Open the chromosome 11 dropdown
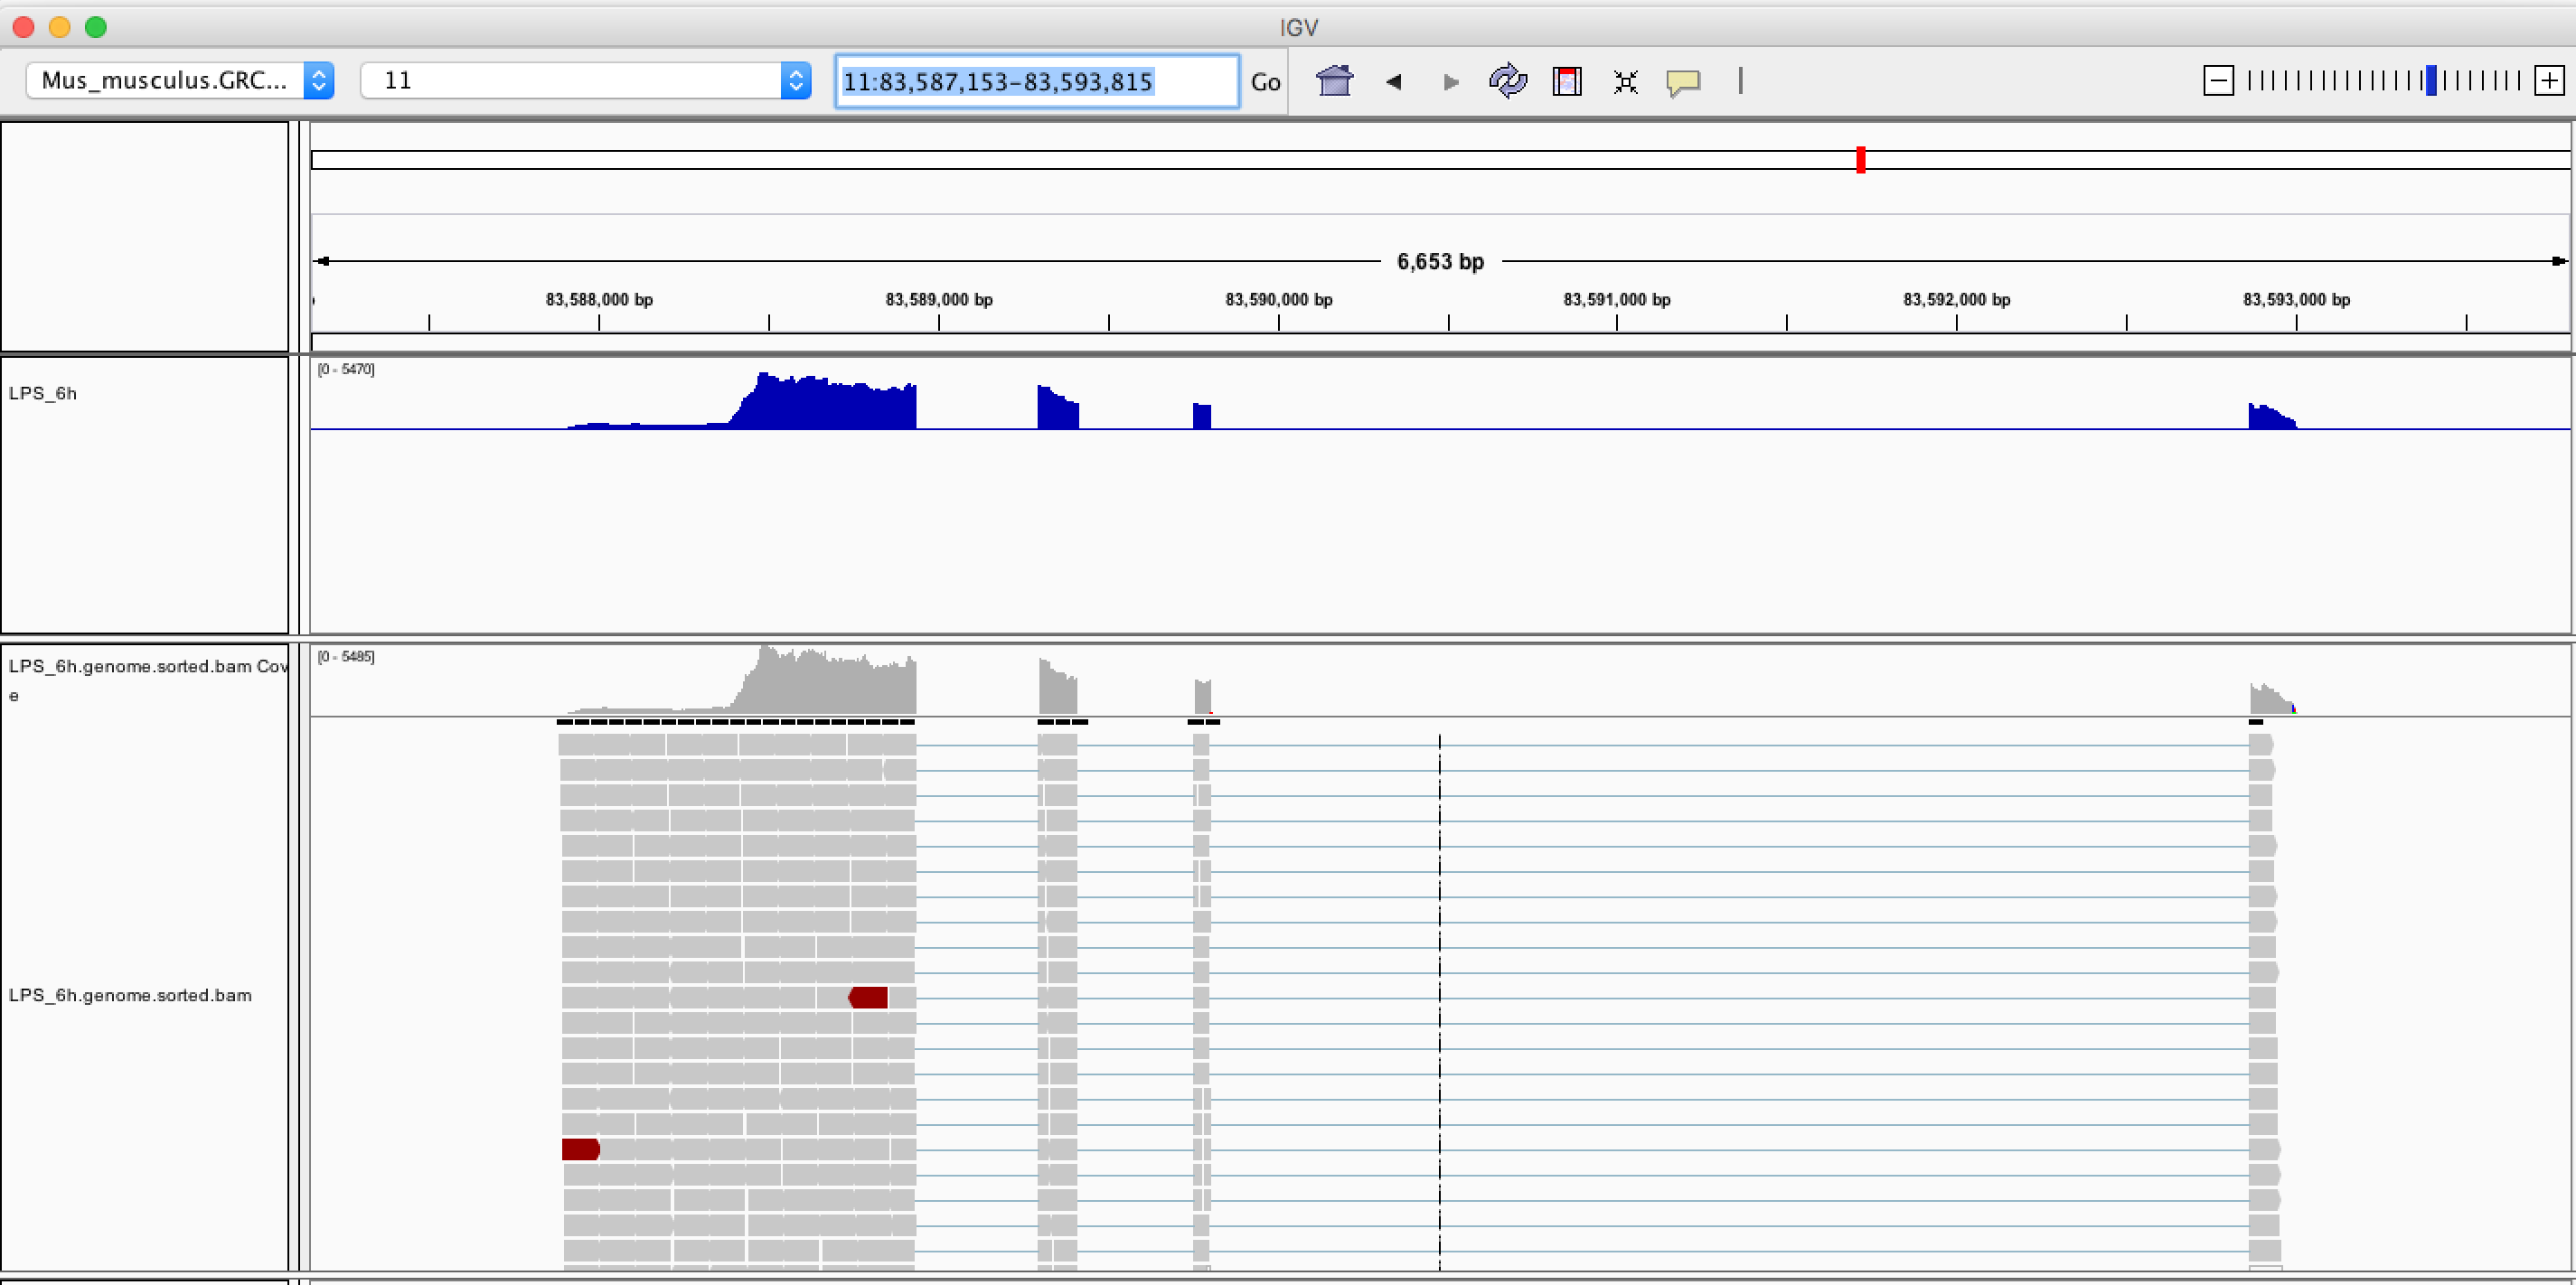Viewport: 2576px width, 1285px height. 585,81
